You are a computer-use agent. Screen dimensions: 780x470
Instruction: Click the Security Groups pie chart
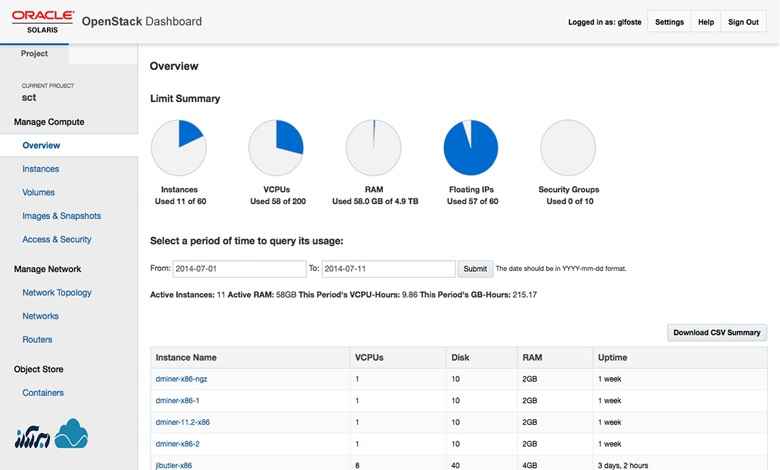click(568, 147)
